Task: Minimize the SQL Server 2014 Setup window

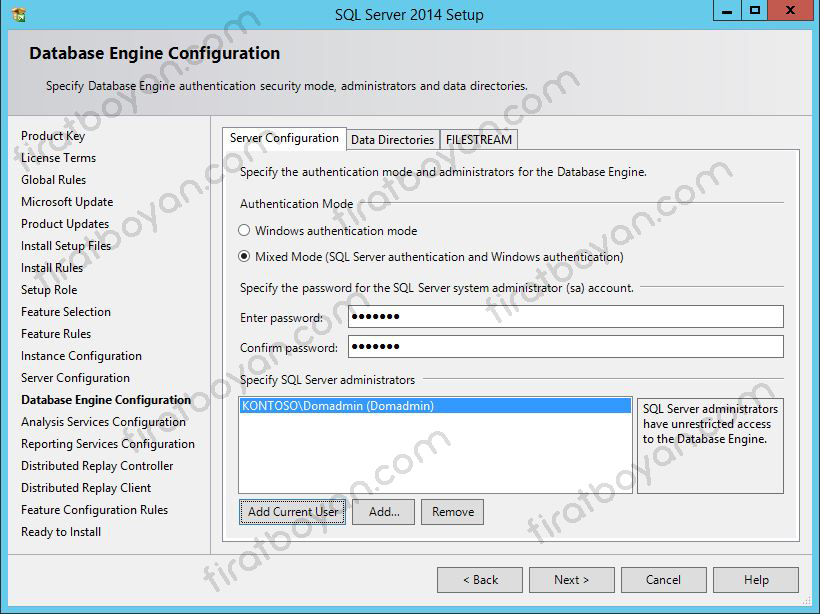Action: pyautogui.click(x=727, y=10)
